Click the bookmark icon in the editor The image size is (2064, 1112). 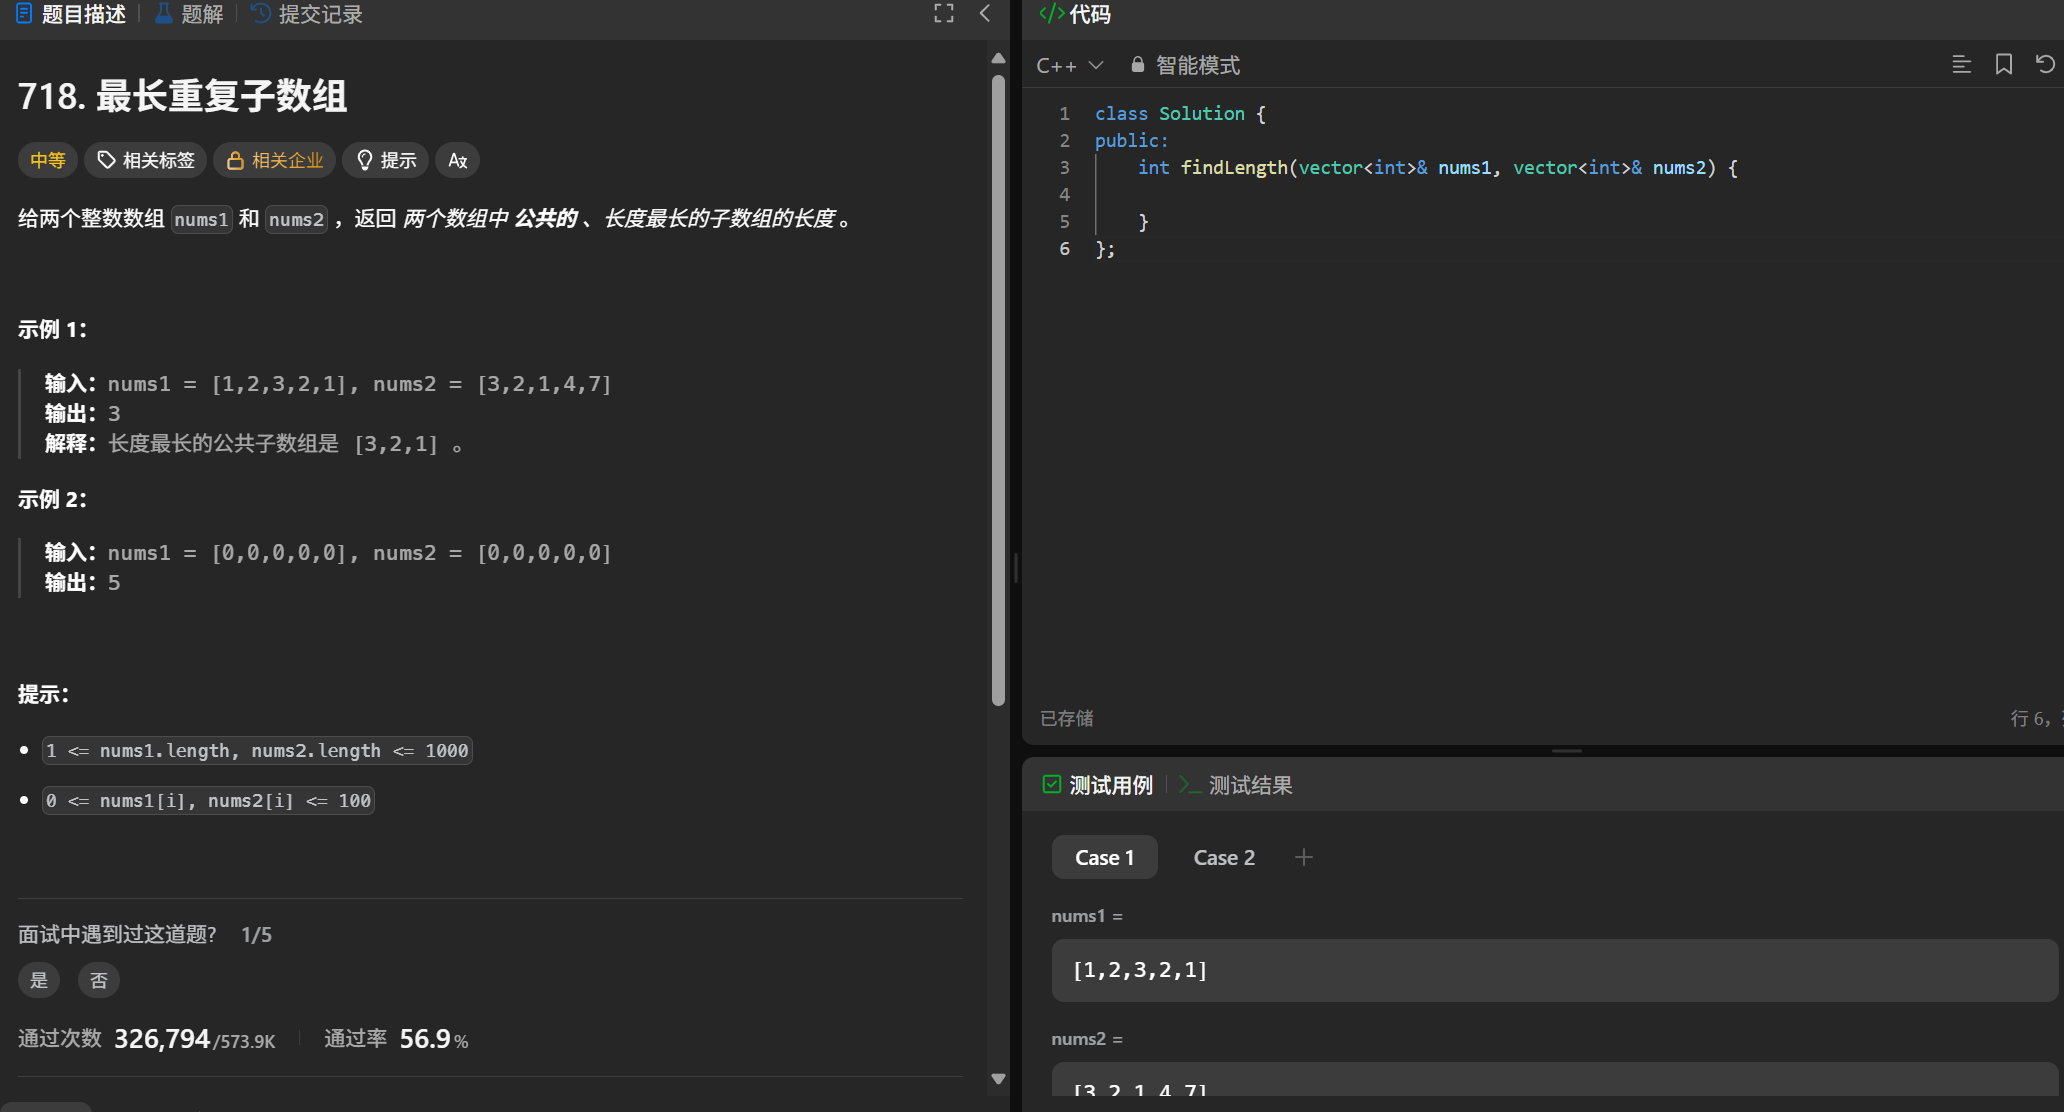(x=2003, y=65)
